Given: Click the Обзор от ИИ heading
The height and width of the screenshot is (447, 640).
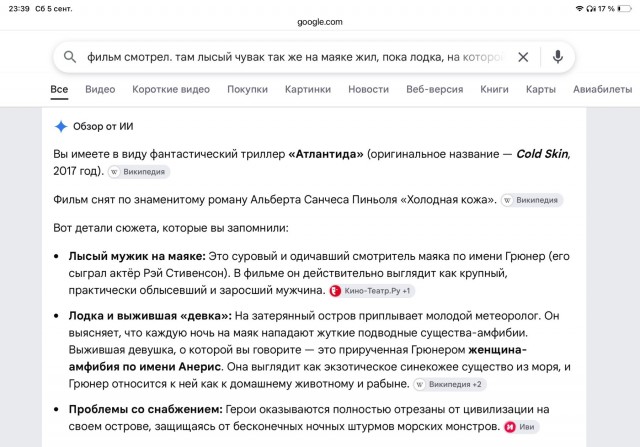Looking at the screenshot, I should pyautogui.click(x=103, y=127).
